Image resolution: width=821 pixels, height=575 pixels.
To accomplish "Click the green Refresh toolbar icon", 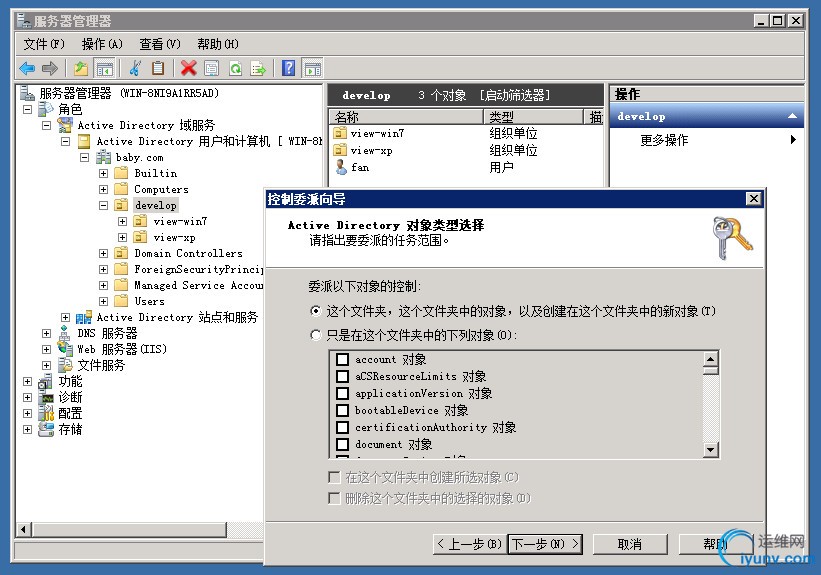I will pyautogui.click(x=236, y=68).
